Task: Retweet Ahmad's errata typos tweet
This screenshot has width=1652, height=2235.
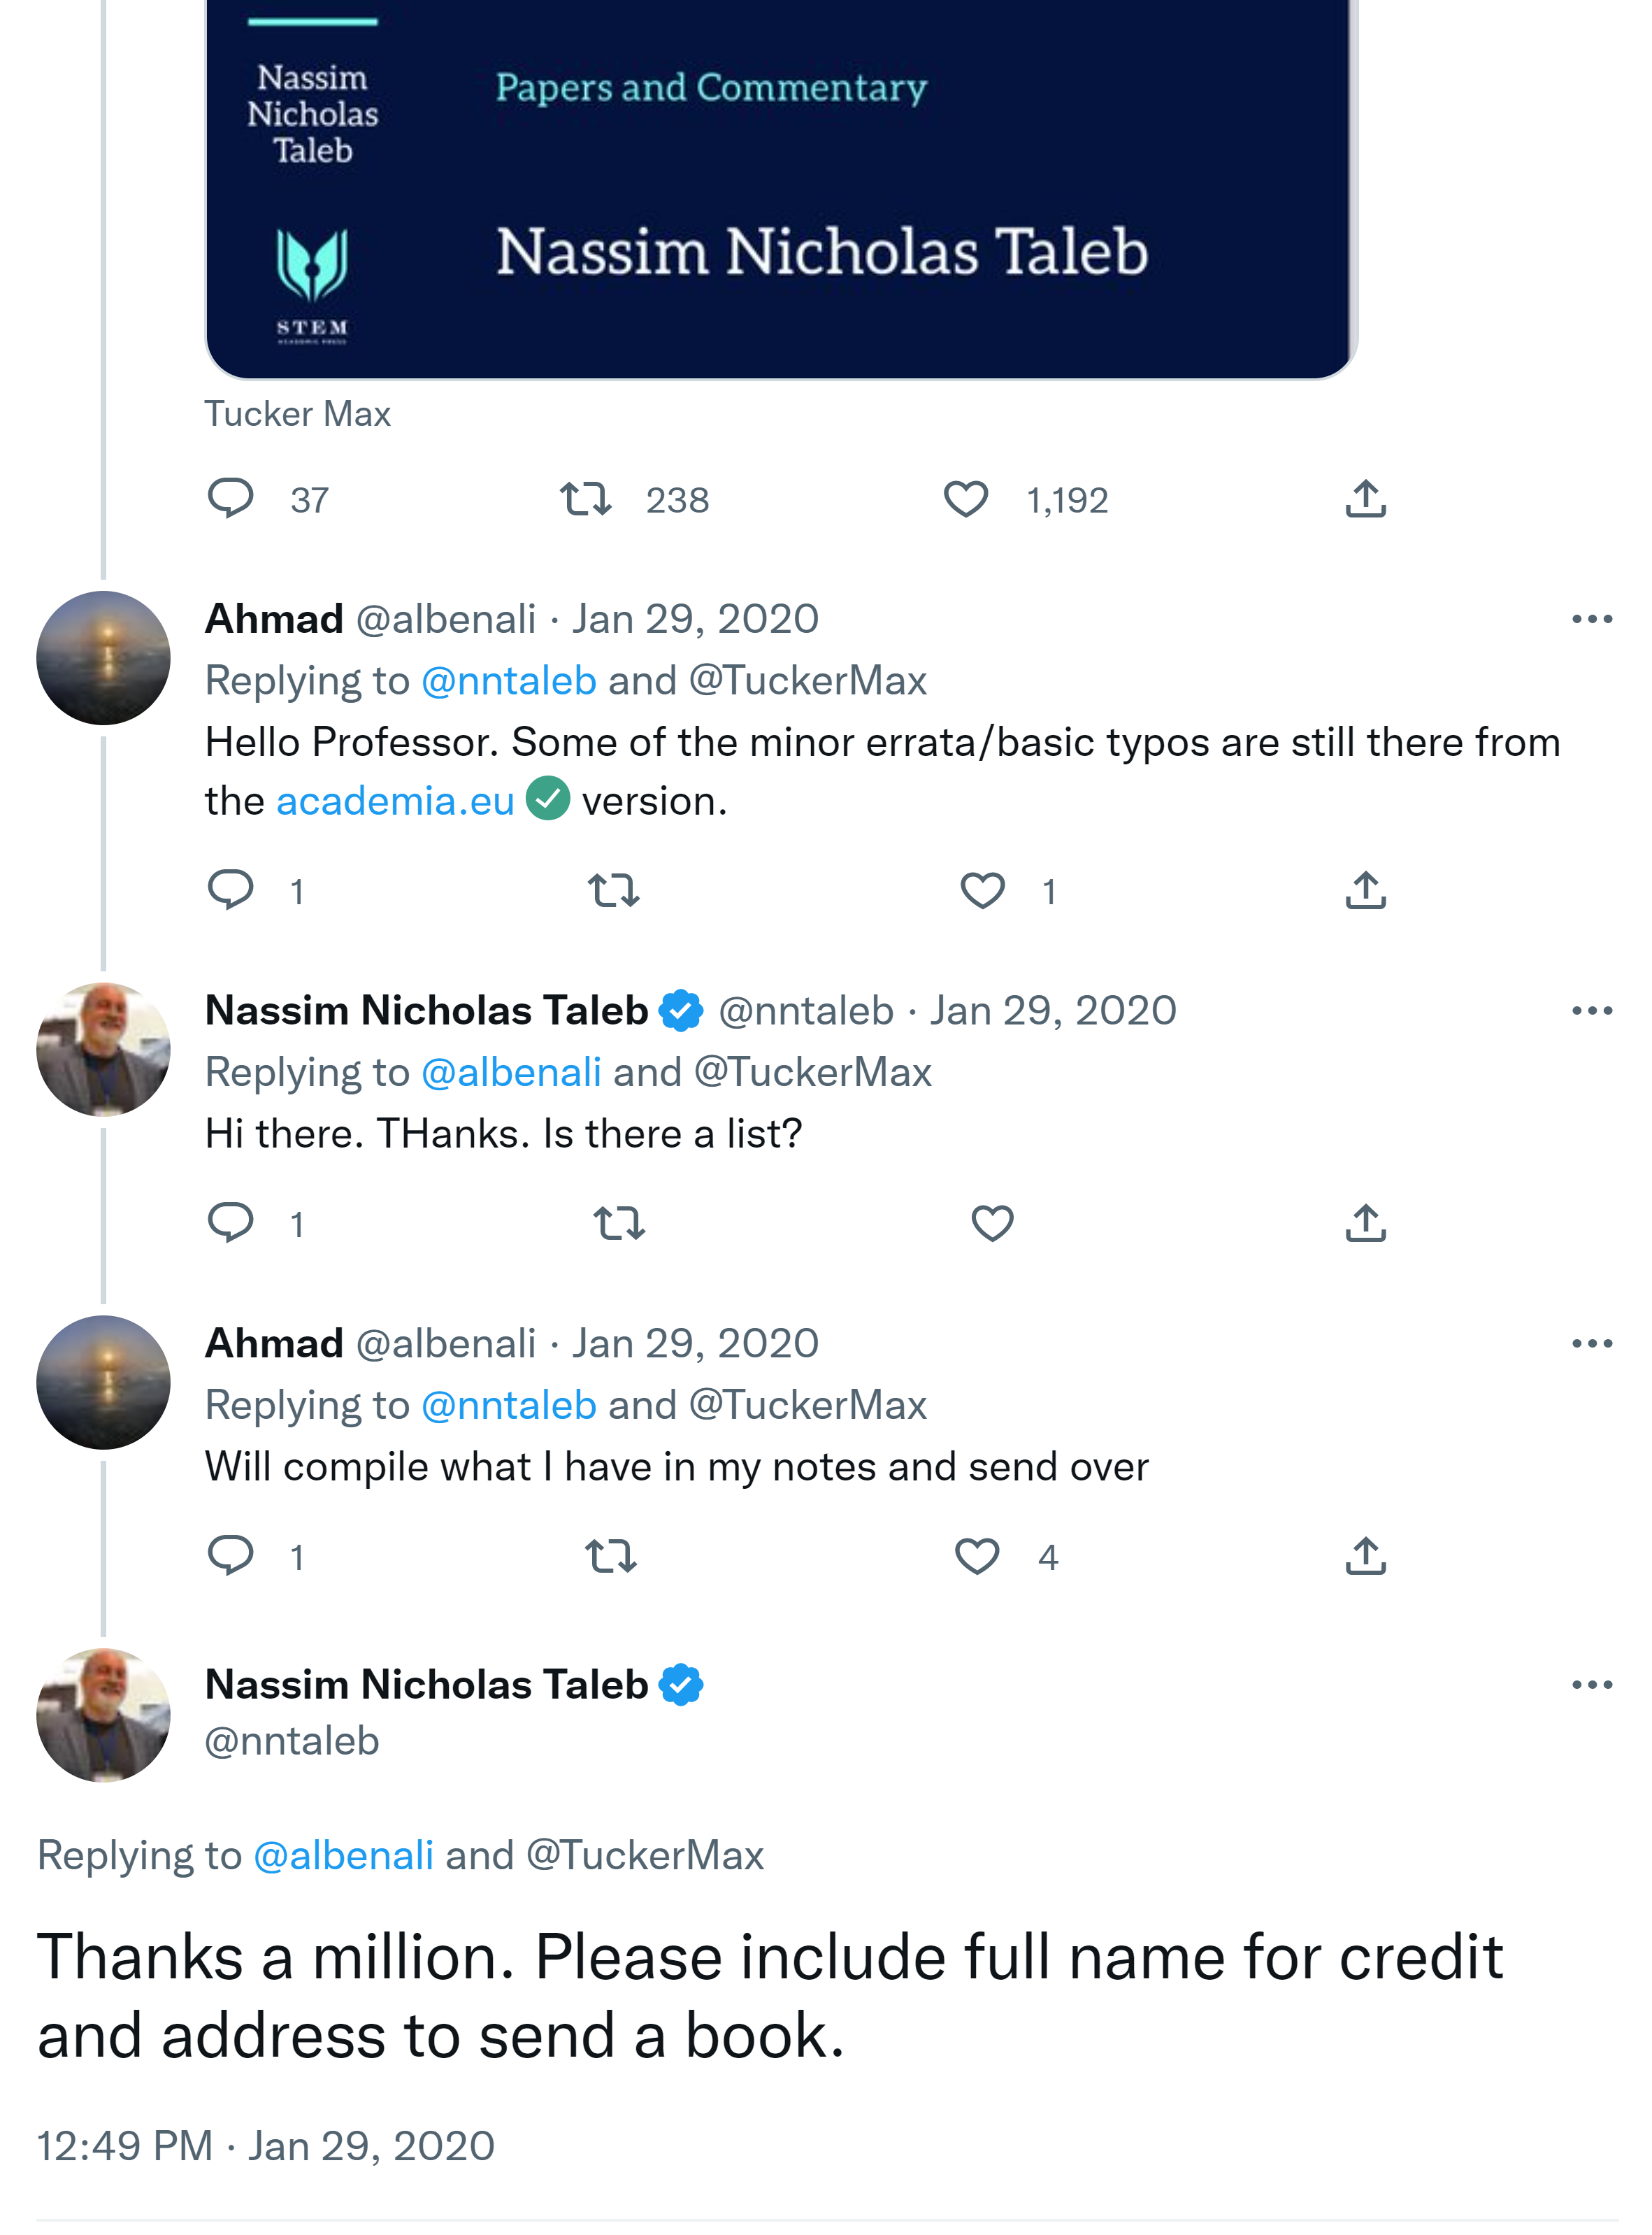Action: tap(613, 890)
